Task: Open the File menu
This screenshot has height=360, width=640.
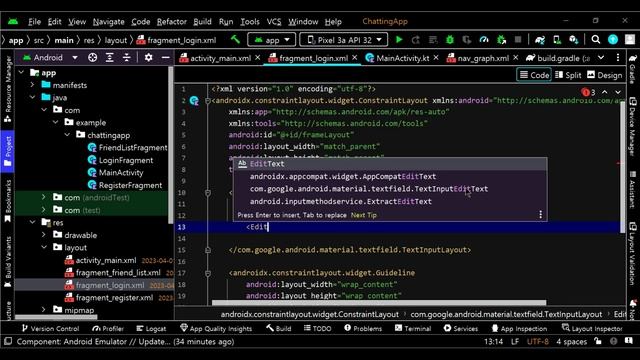Action: 34,22
